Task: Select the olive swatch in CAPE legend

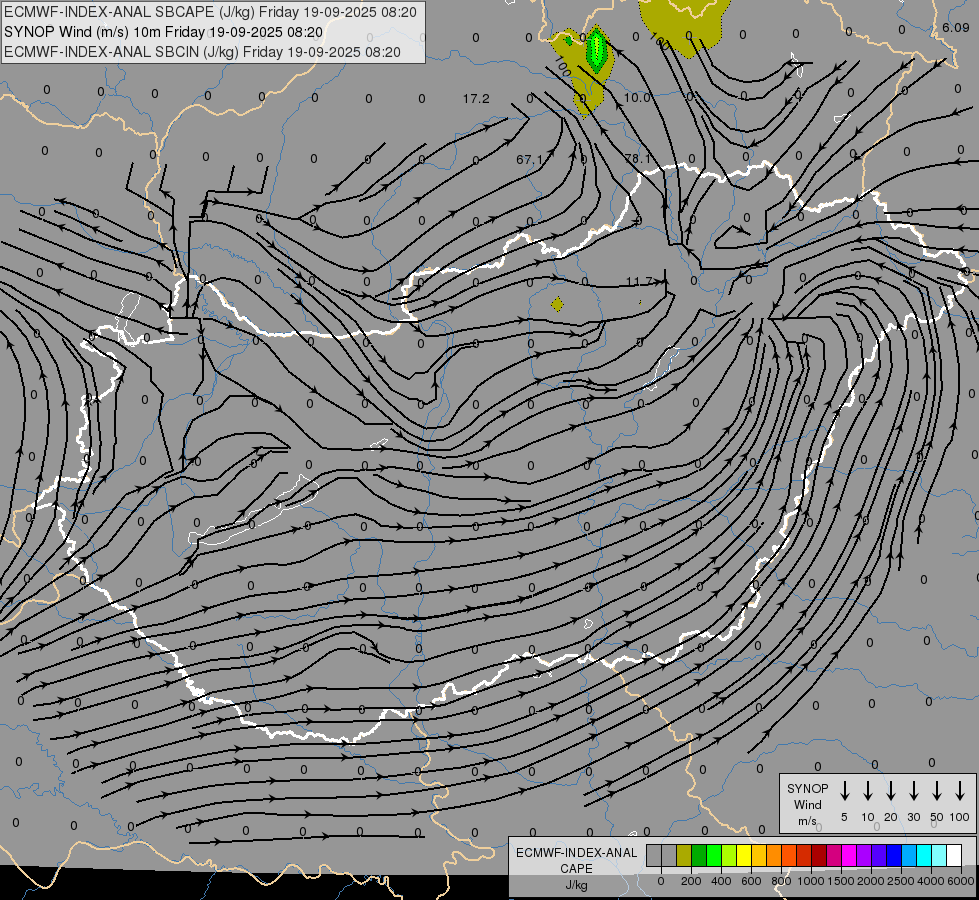Action: pyautogui.click(x=684, y=855)
